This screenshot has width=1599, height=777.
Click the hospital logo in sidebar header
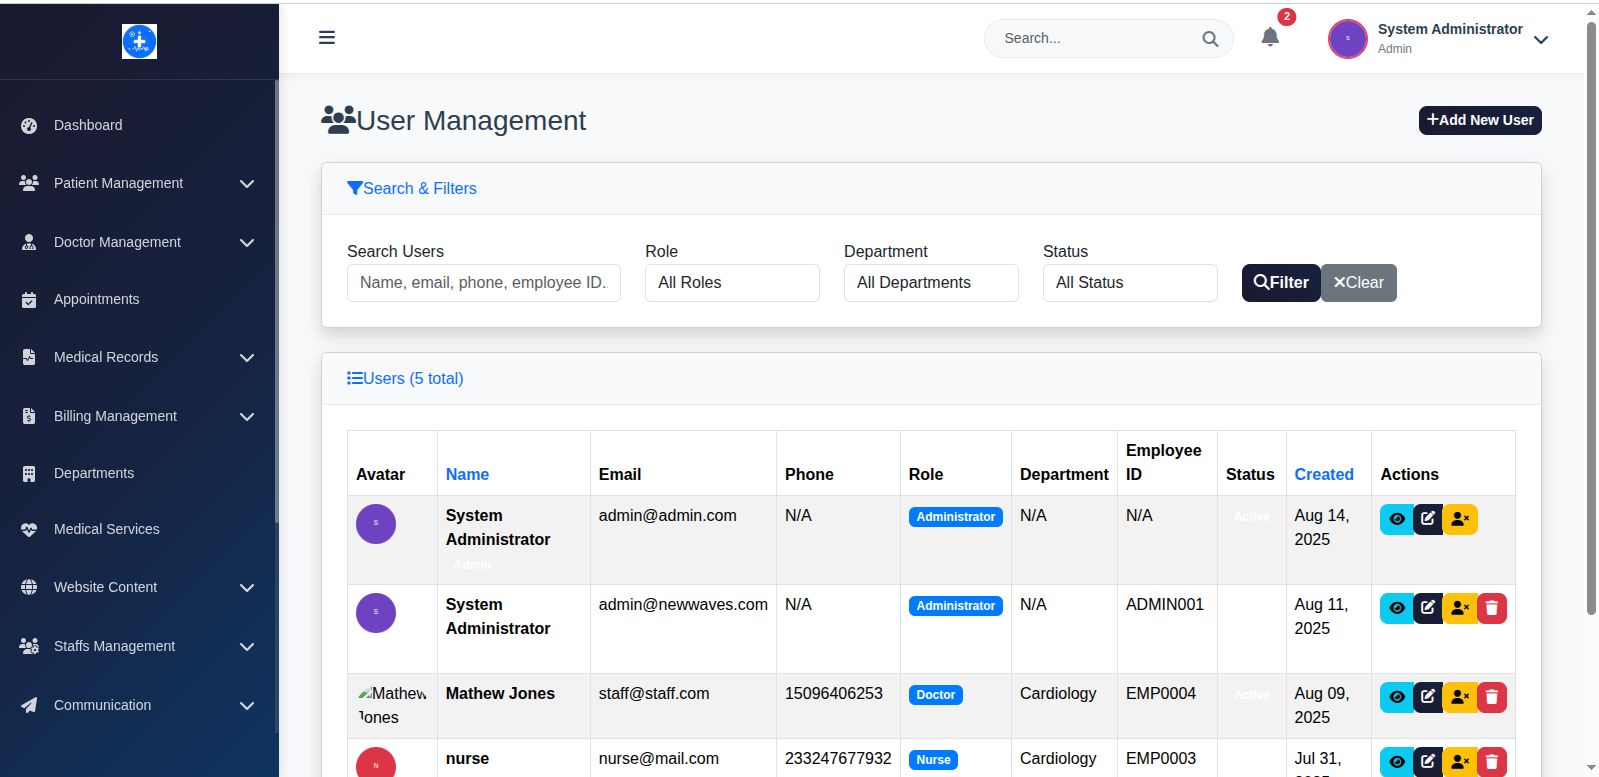pos(139,41)
